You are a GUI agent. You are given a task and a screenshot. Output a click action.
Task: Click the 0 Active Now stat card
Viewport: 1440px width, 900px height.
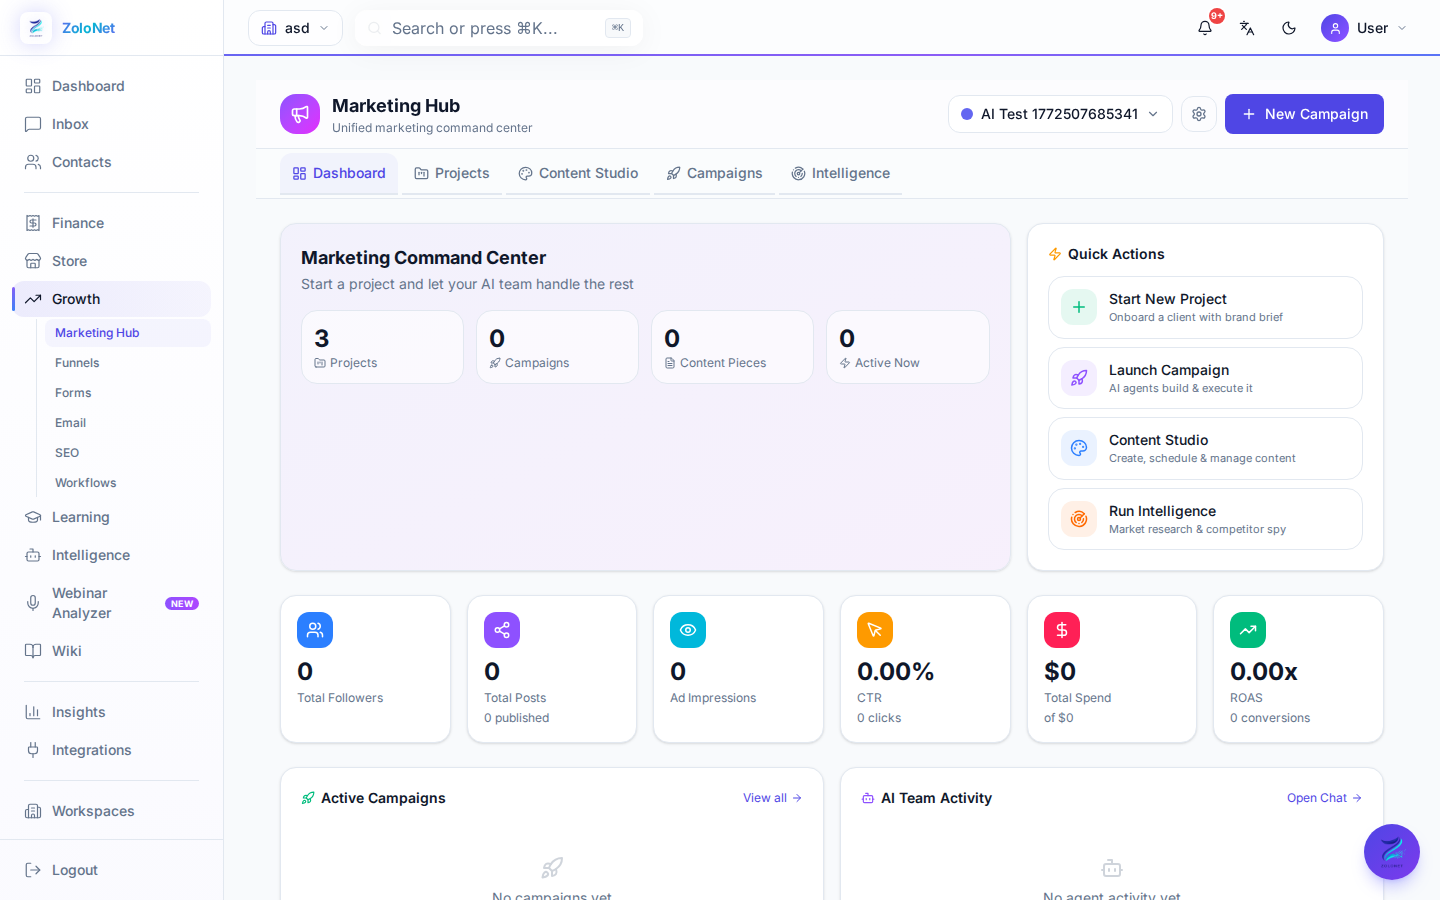(908, 347)
